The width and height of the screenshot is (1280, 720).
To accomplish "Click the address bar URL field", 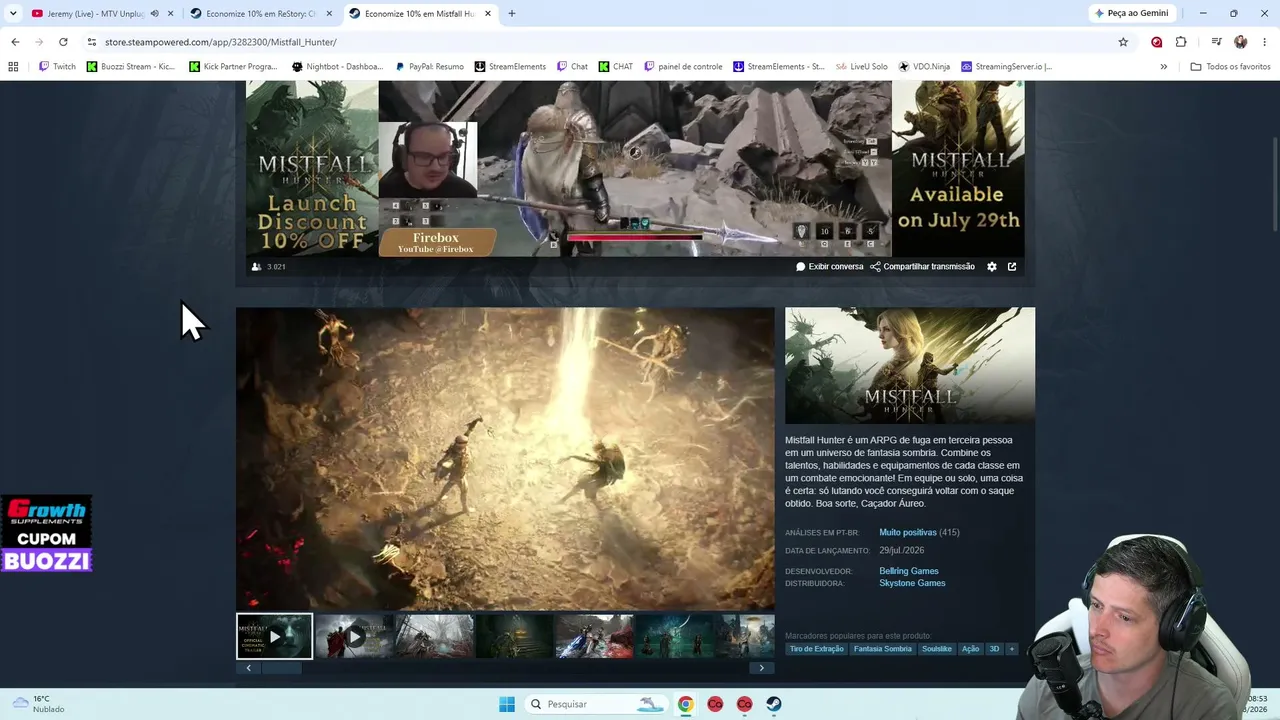I will pyautogui.click(x=600, y=42).
